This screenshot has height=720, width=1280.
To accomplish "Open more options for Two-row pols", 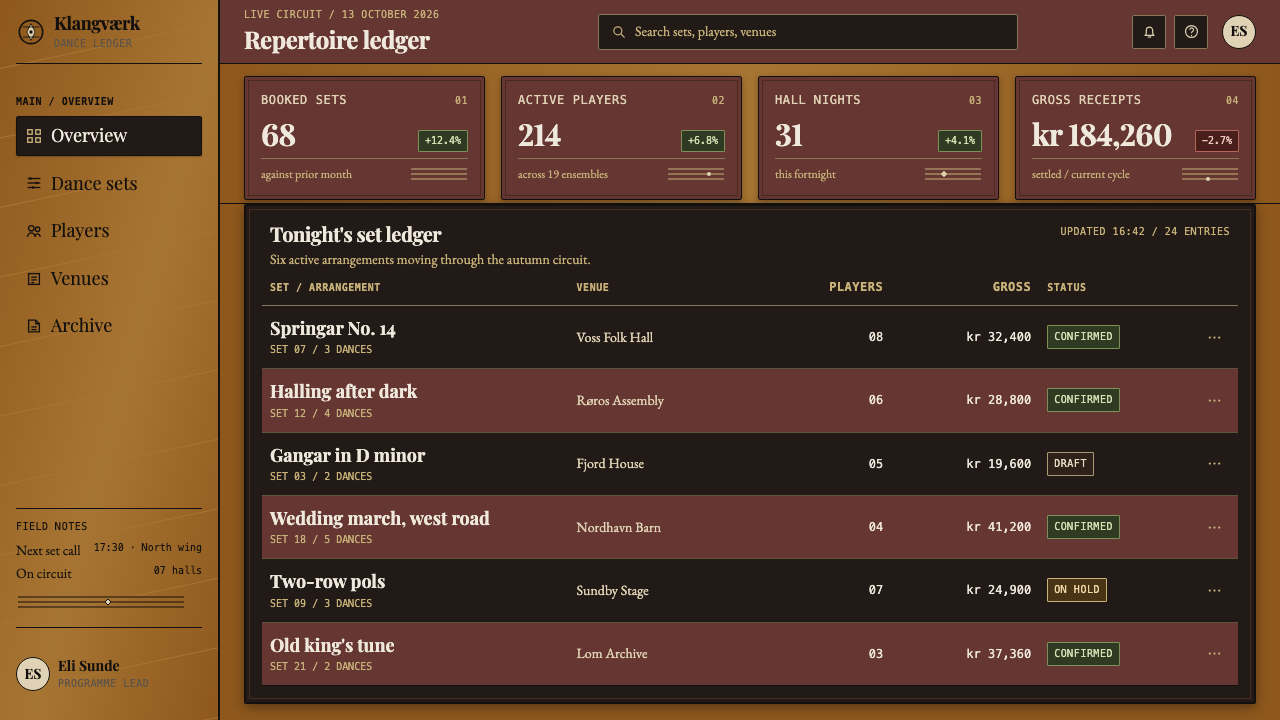I will pos(1214,590).
